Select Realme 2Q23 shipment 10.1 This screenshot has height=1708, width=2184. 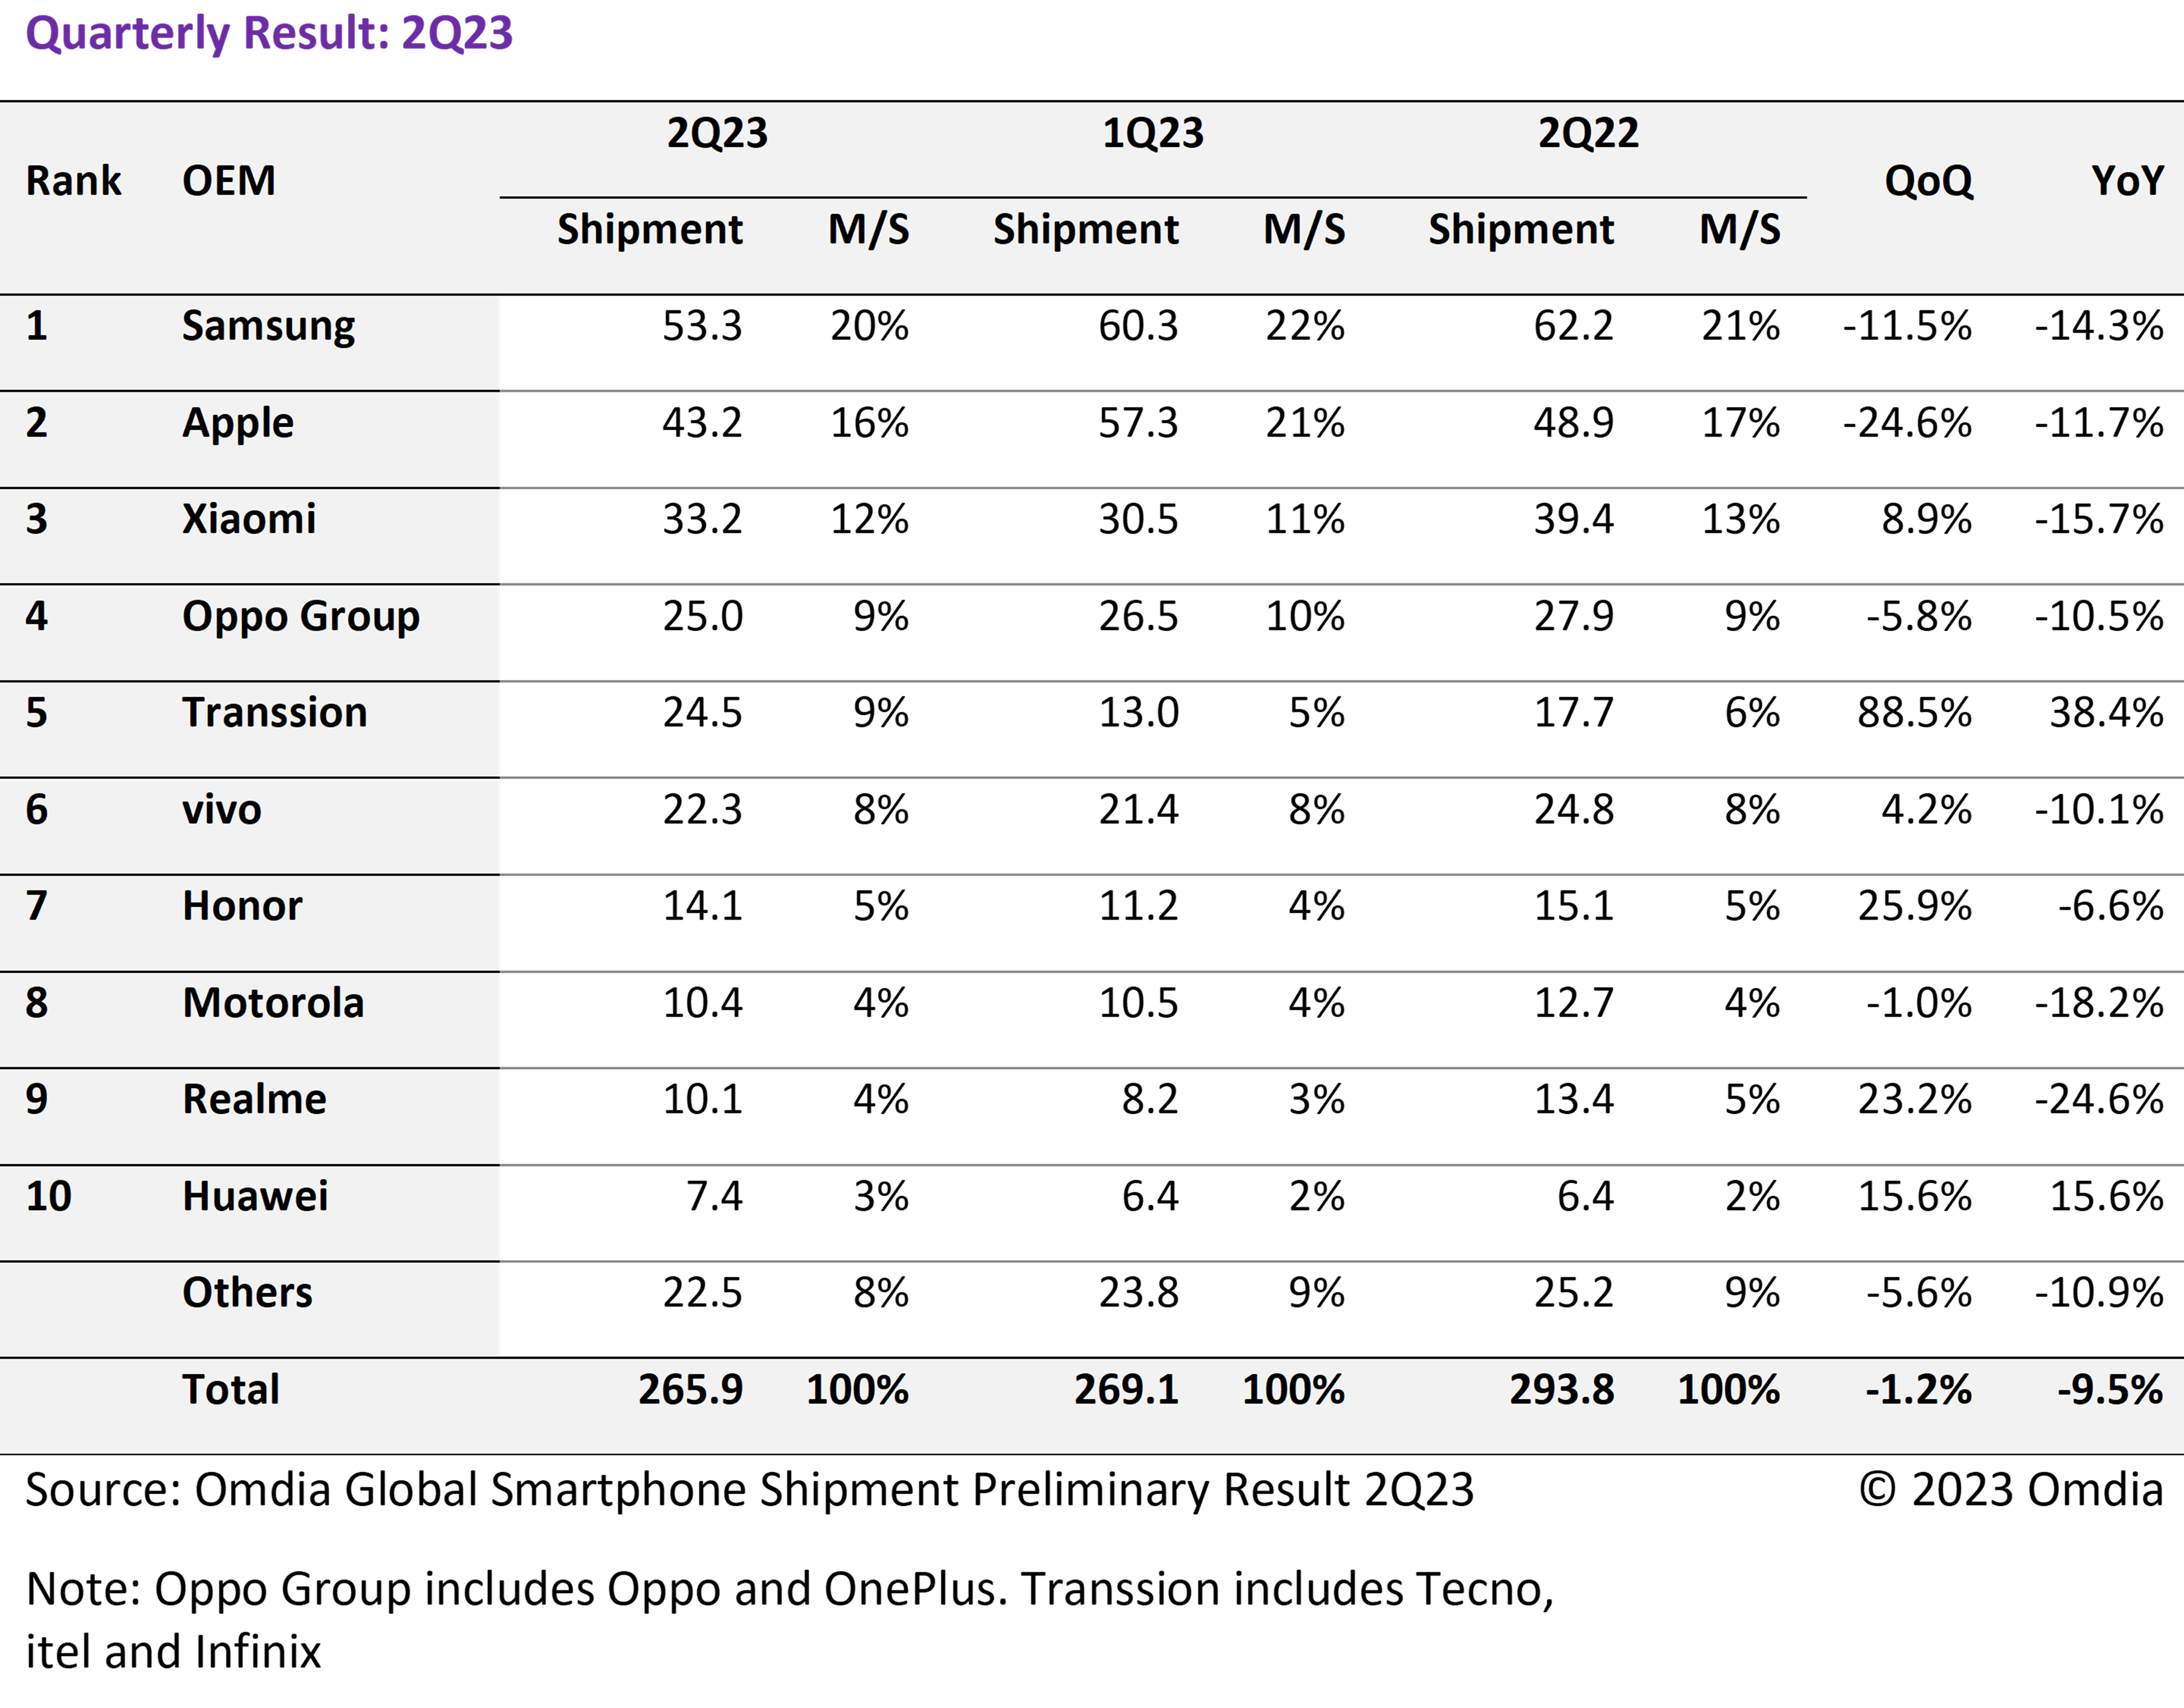pos(702,1100)
